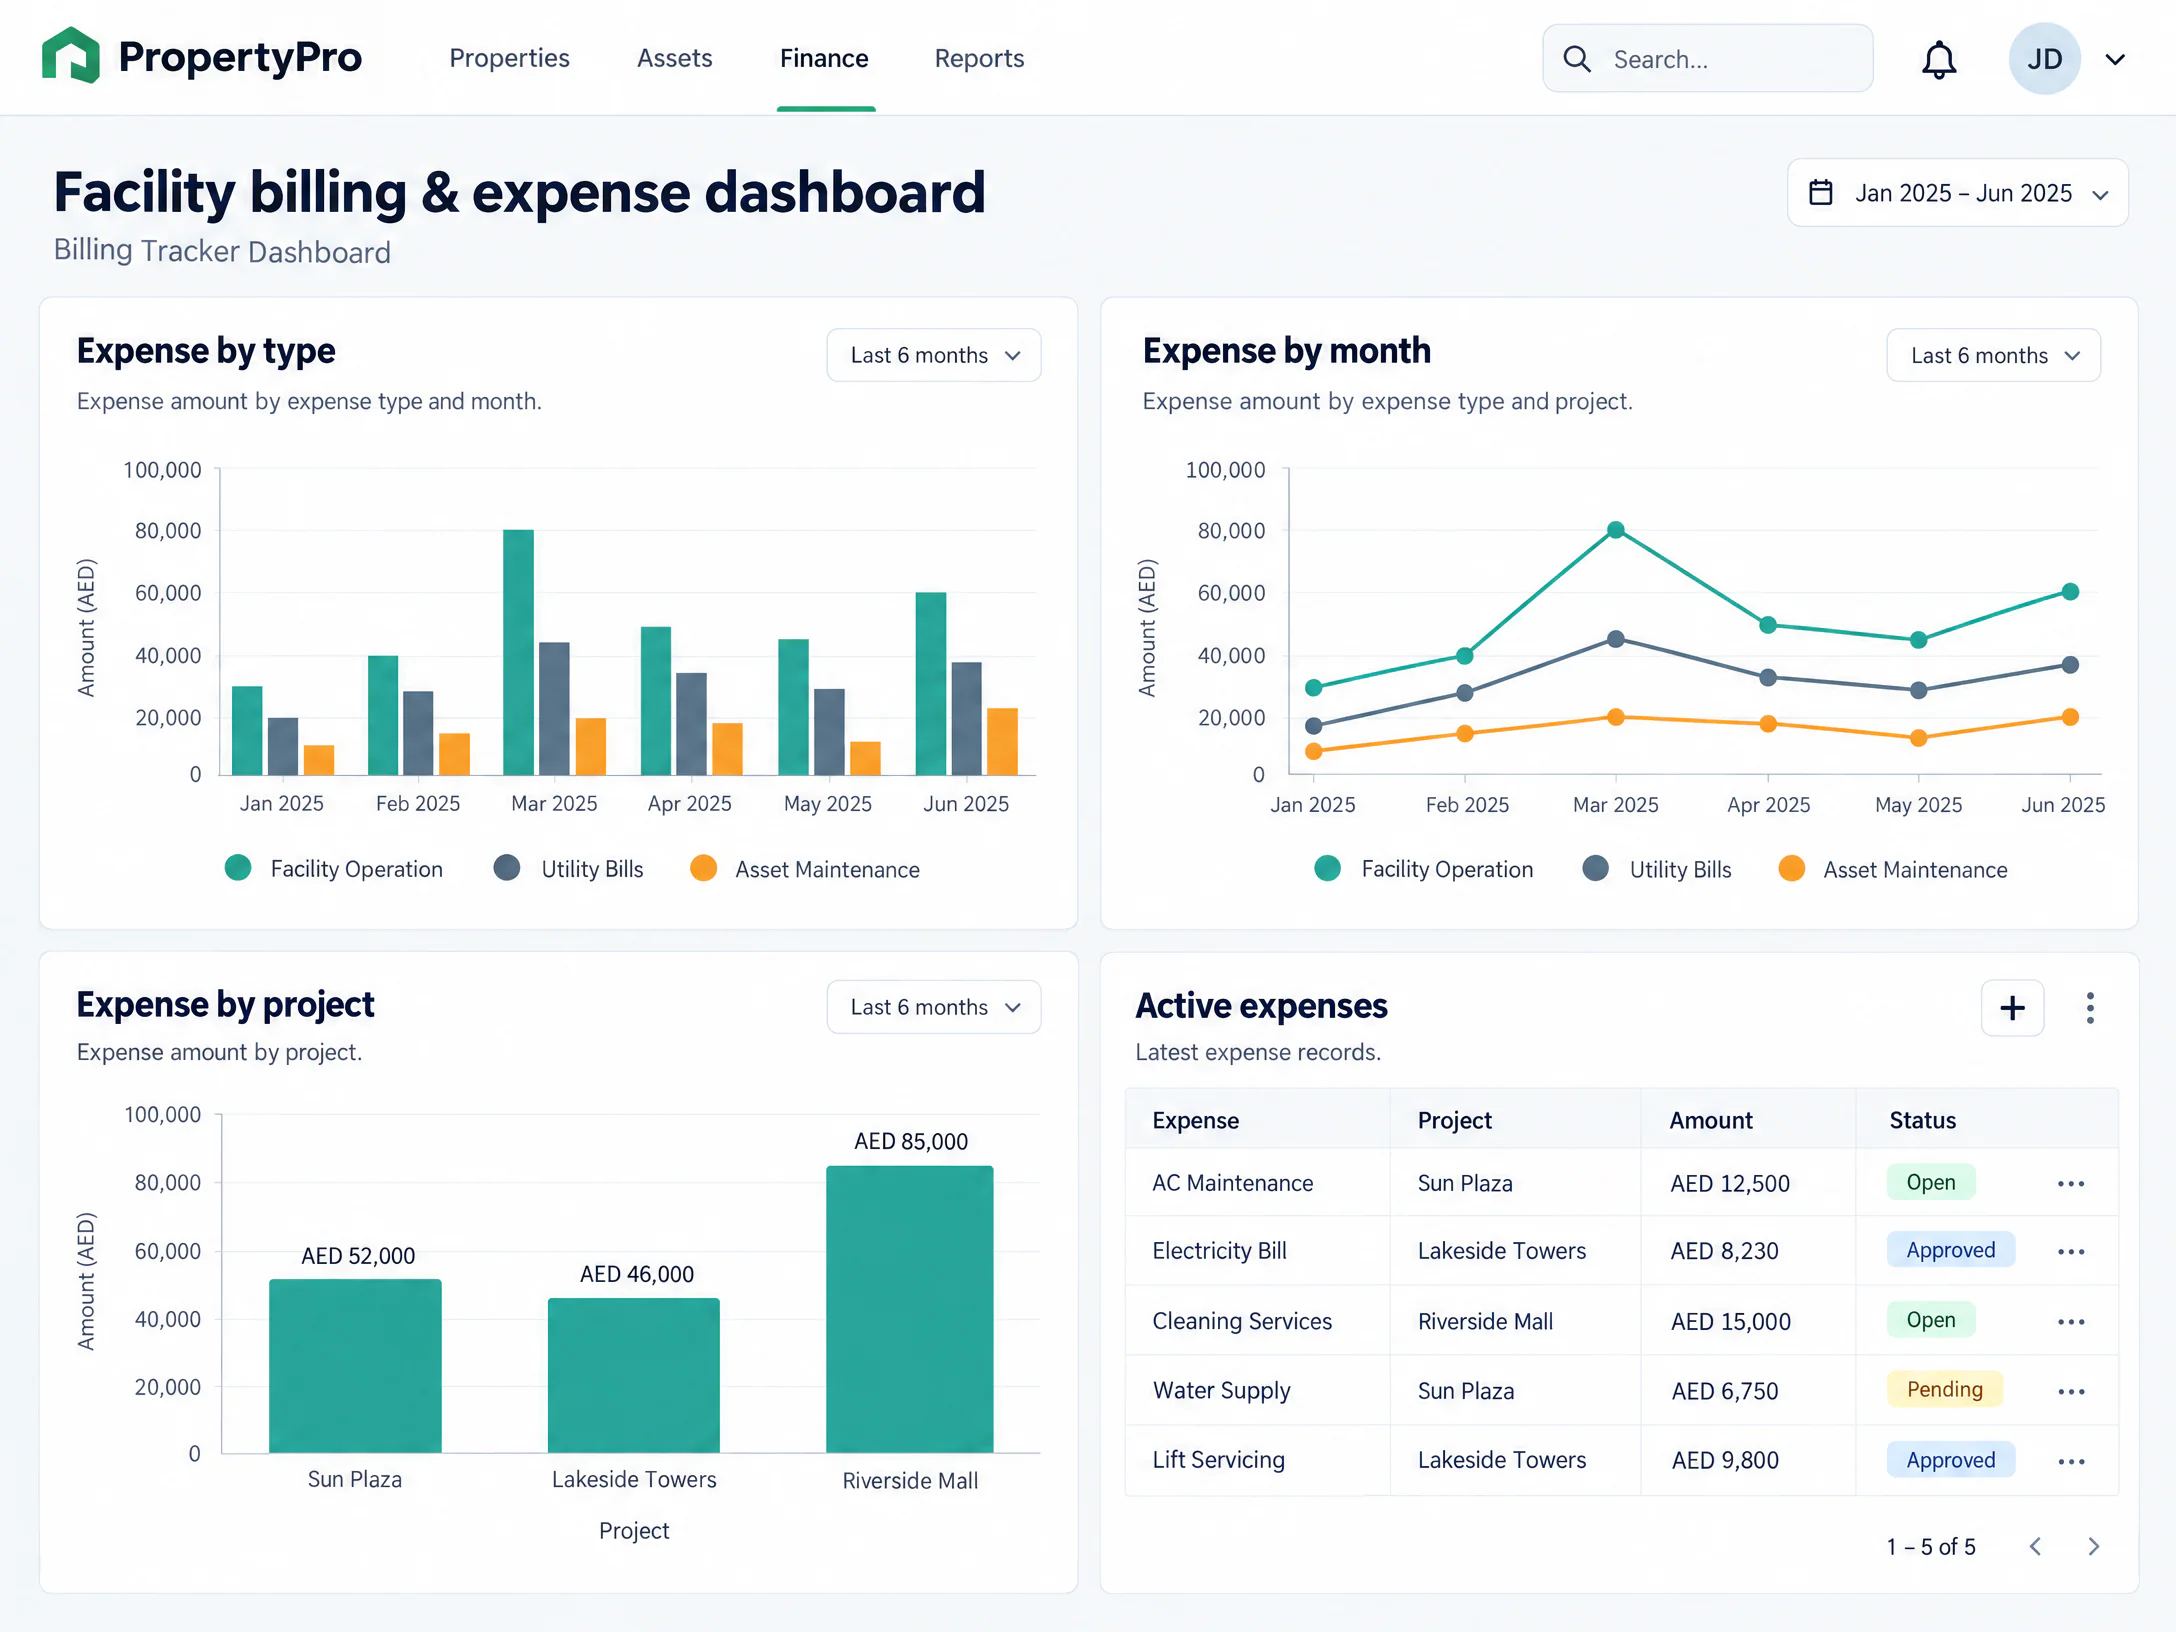Toggle Utility Bills legend in Expense by month
The width and height of the screenshot is (2176, 1632).
tap(1657, 869)
